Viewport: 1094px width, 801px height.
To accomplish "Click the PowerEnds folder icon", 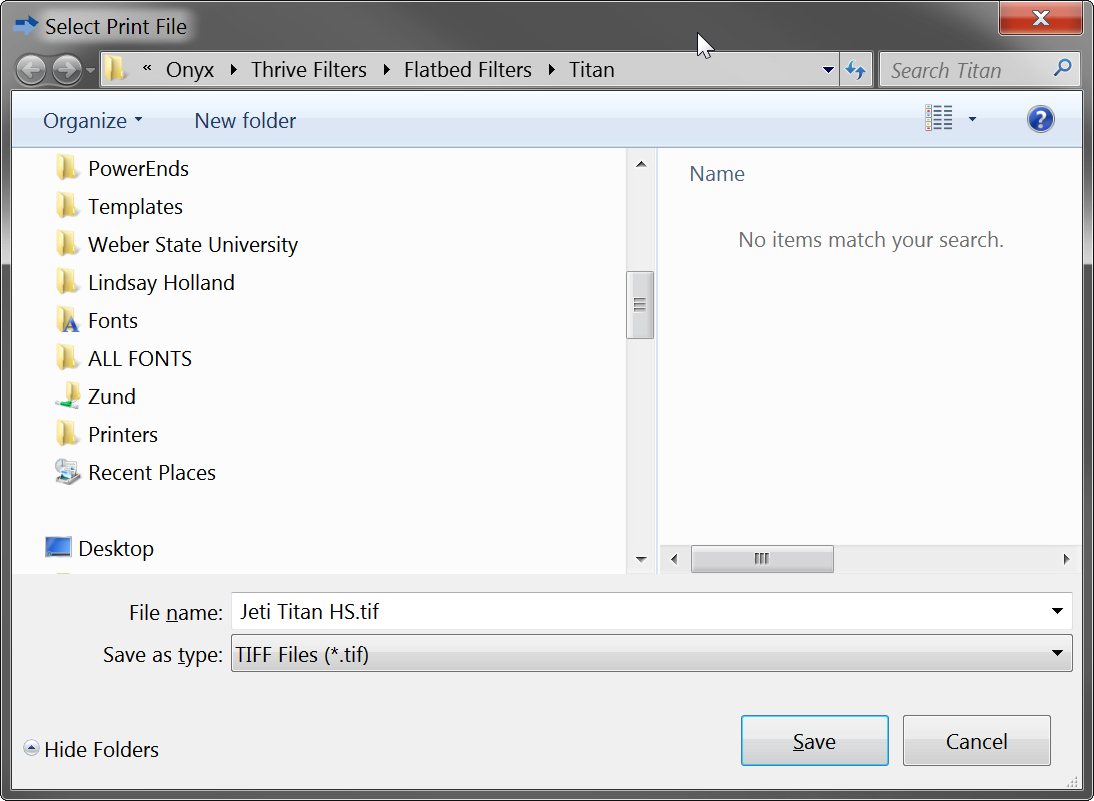I will click(67, 167).
